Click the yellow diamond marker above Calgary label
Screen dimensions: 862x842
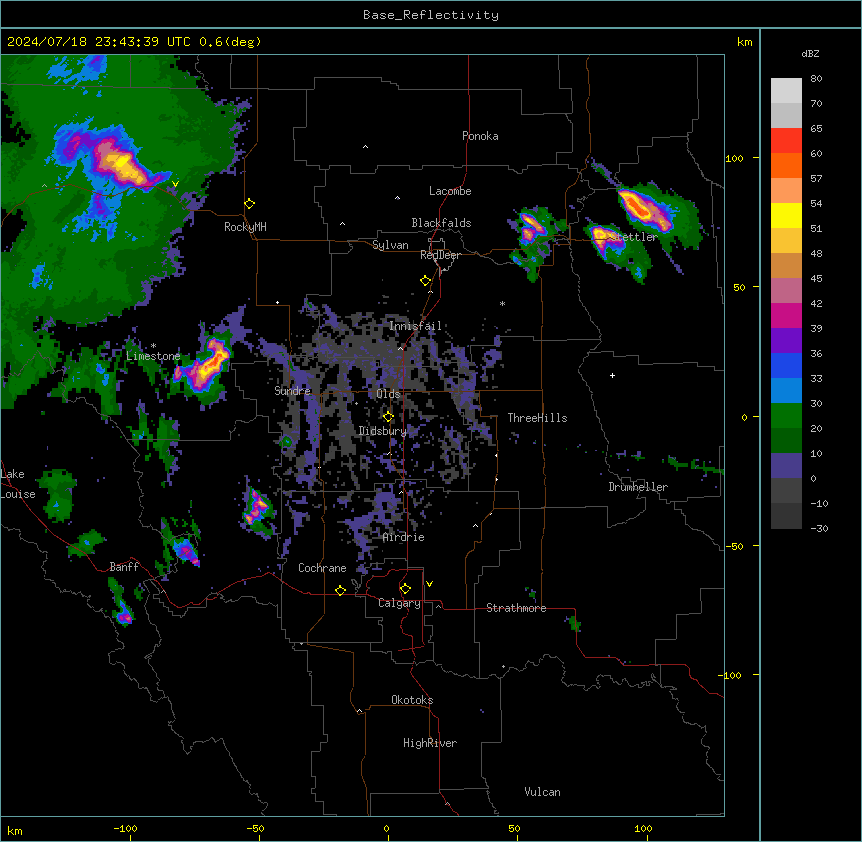point(405,589)
